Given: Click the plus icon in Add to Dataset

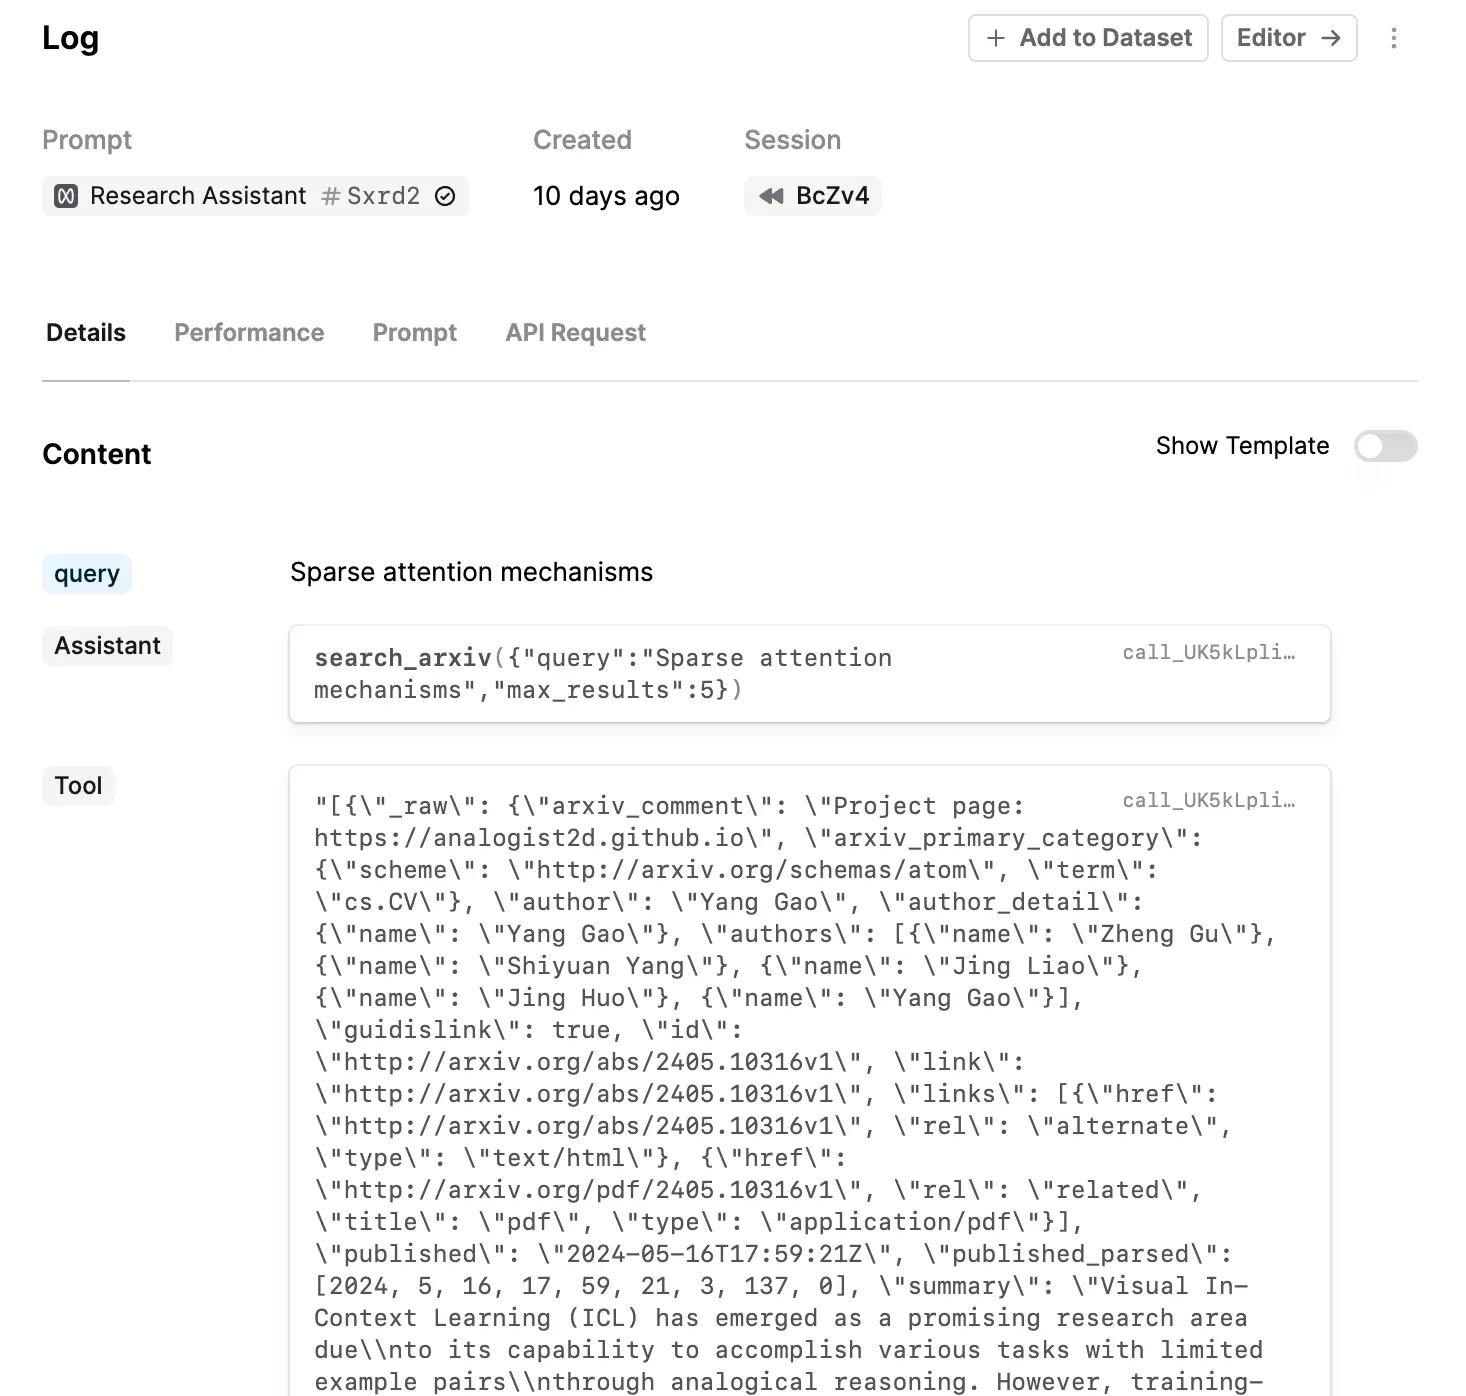Looking at the screenshot, I should [x=996, y=38].
